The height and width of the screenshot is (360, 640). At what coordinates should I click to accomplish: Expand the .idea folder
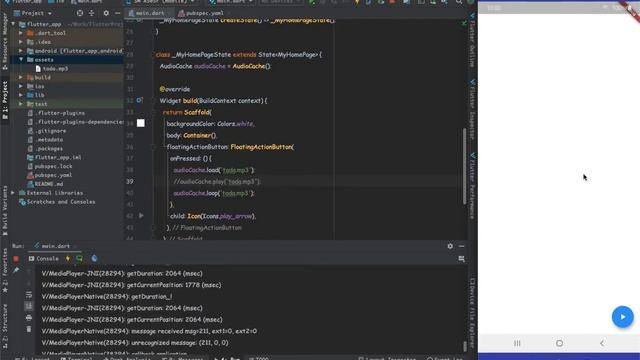click(21, 42)
